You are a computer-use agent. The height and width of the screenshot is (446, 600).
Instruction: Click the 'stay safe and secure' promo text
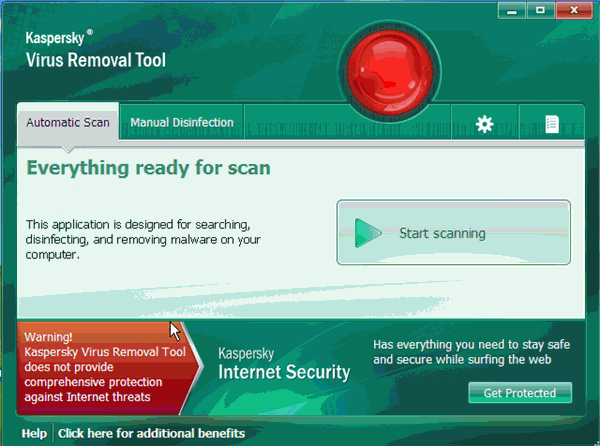tap(463, 350)
